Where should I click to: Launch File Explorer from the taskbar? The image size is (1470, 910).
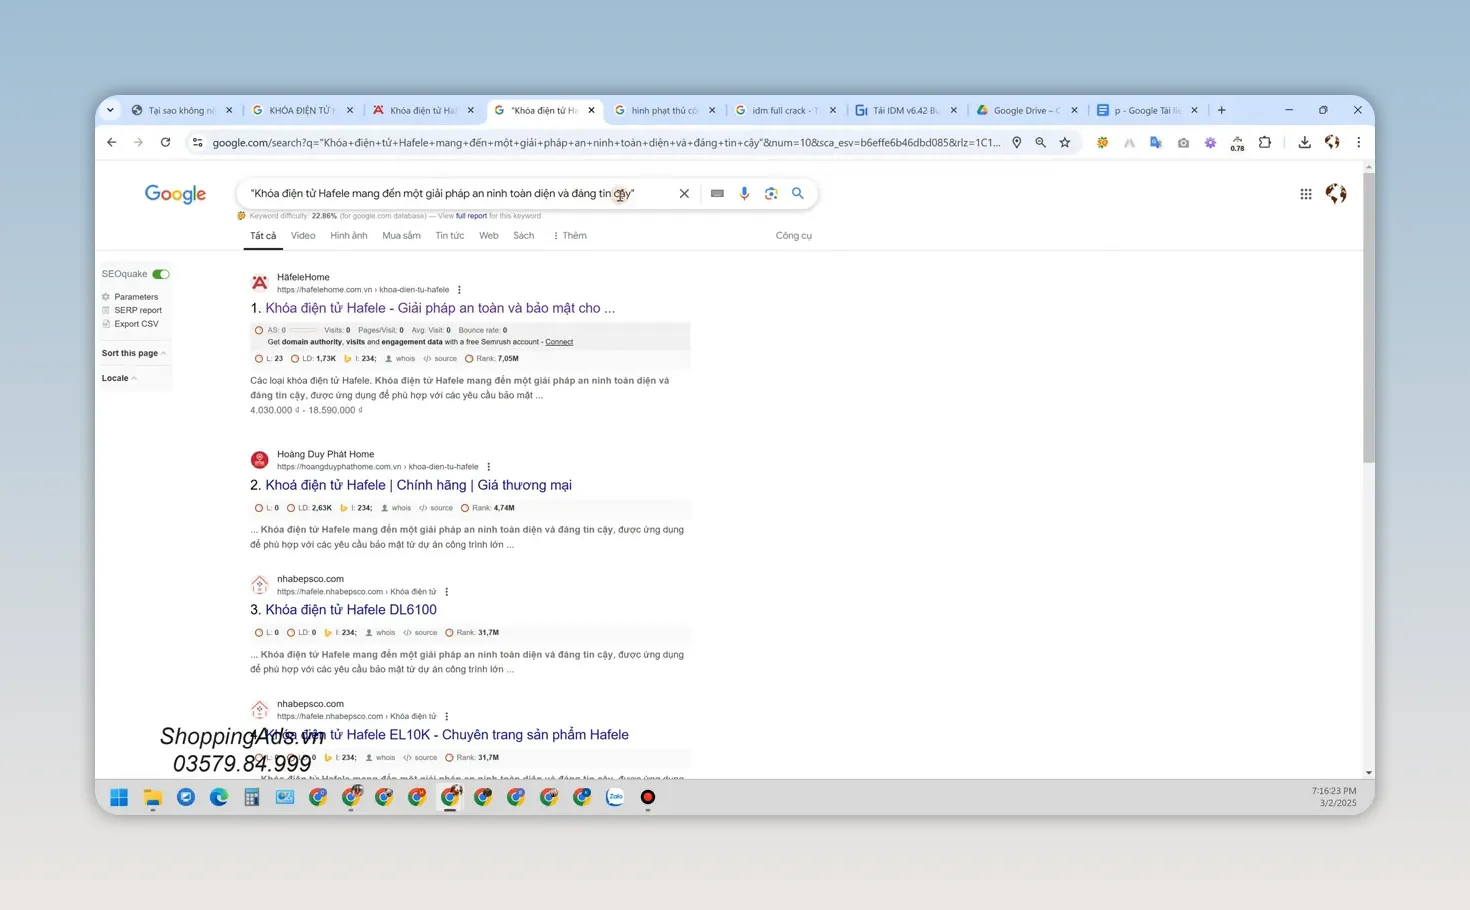coord(153,797)
